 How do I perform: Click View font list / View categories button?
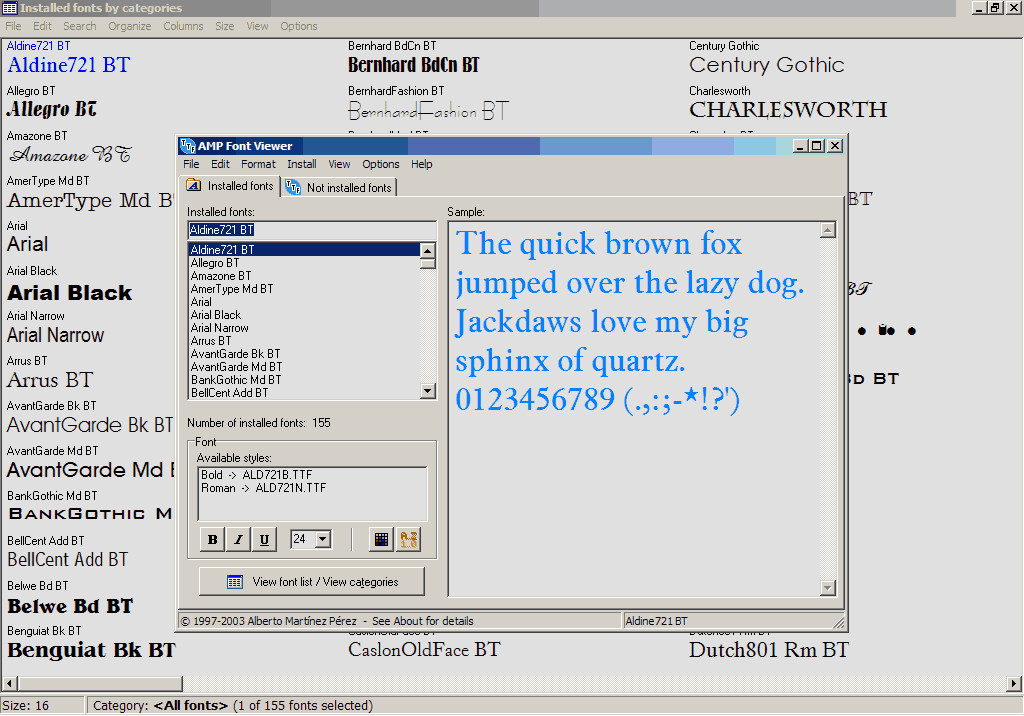coord(312,581)
